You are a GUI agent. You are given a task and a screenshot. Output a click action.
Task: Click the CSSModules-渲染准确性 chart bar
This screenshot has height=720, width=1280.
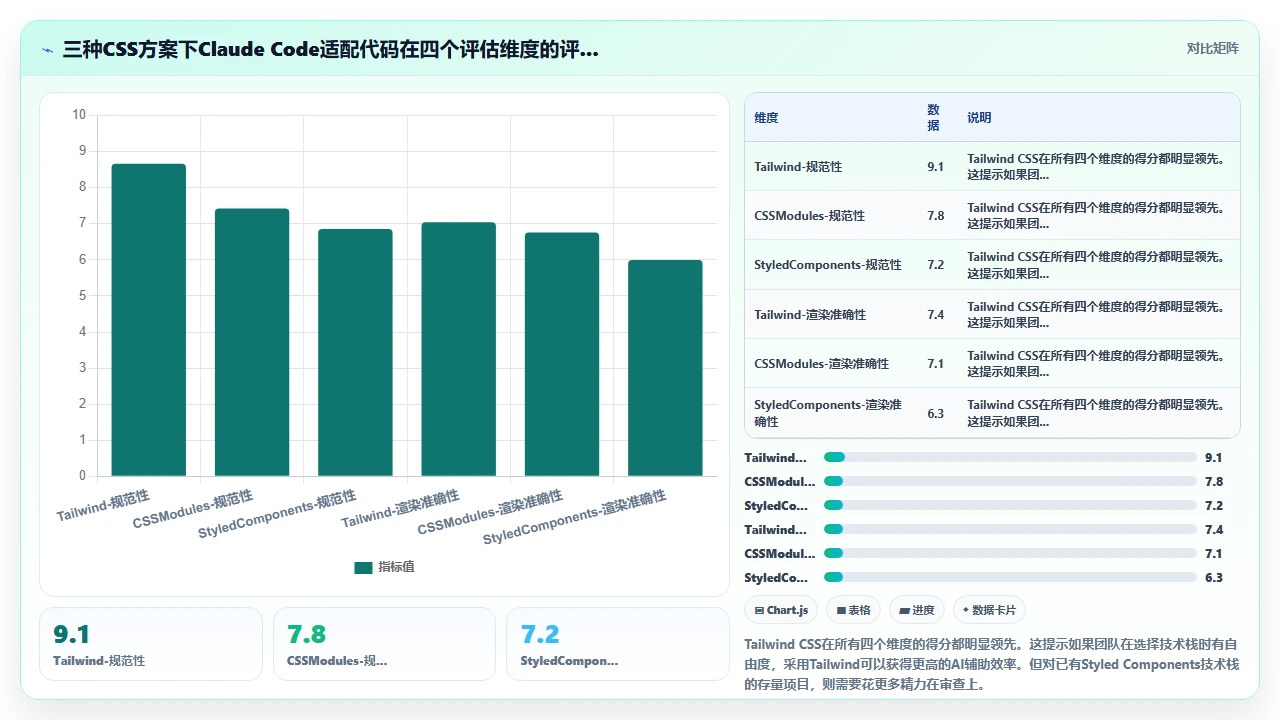[x=562, y=355]
